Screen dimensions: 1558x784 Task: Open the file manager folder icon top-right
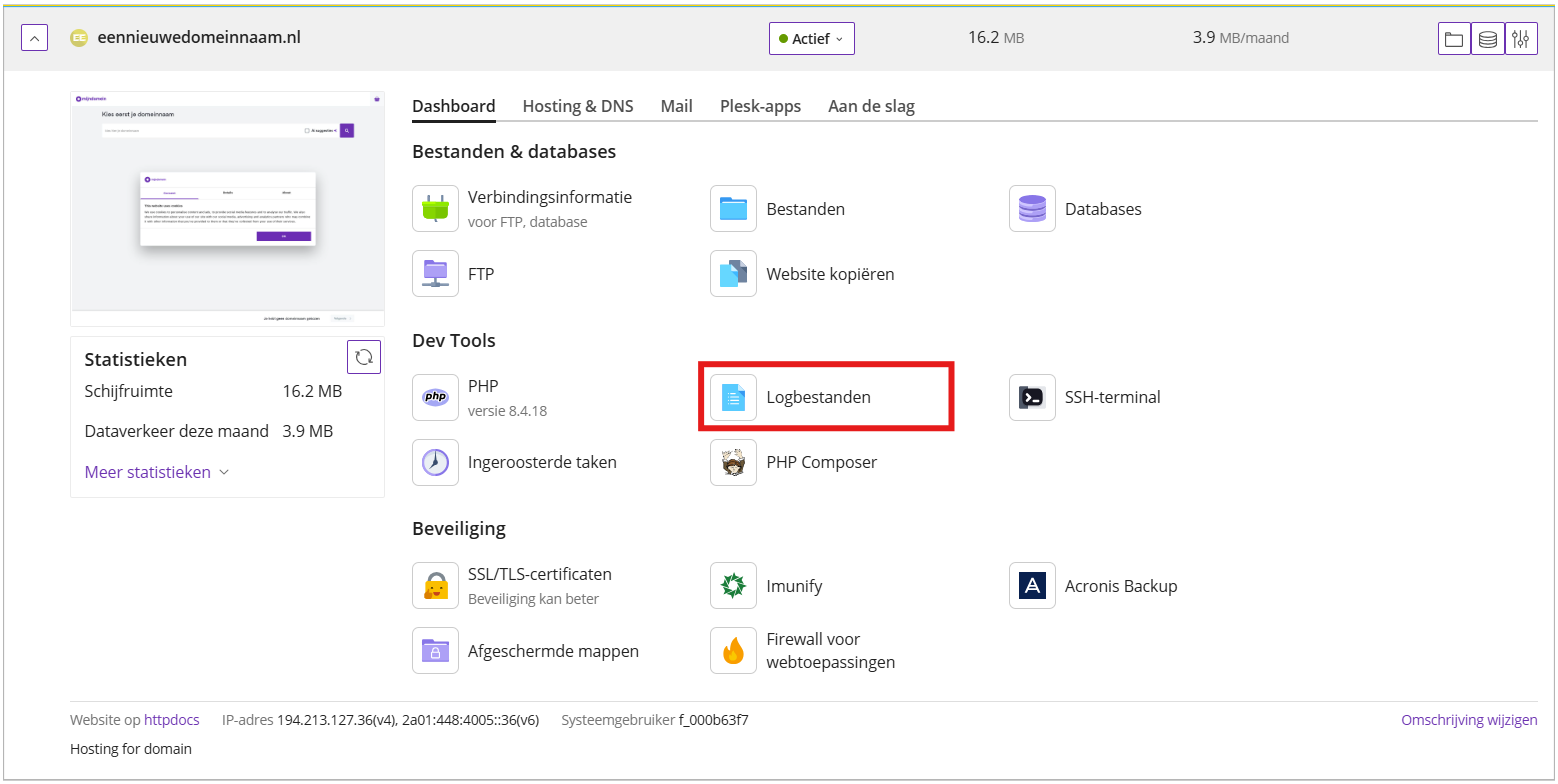click(1454, 39)
